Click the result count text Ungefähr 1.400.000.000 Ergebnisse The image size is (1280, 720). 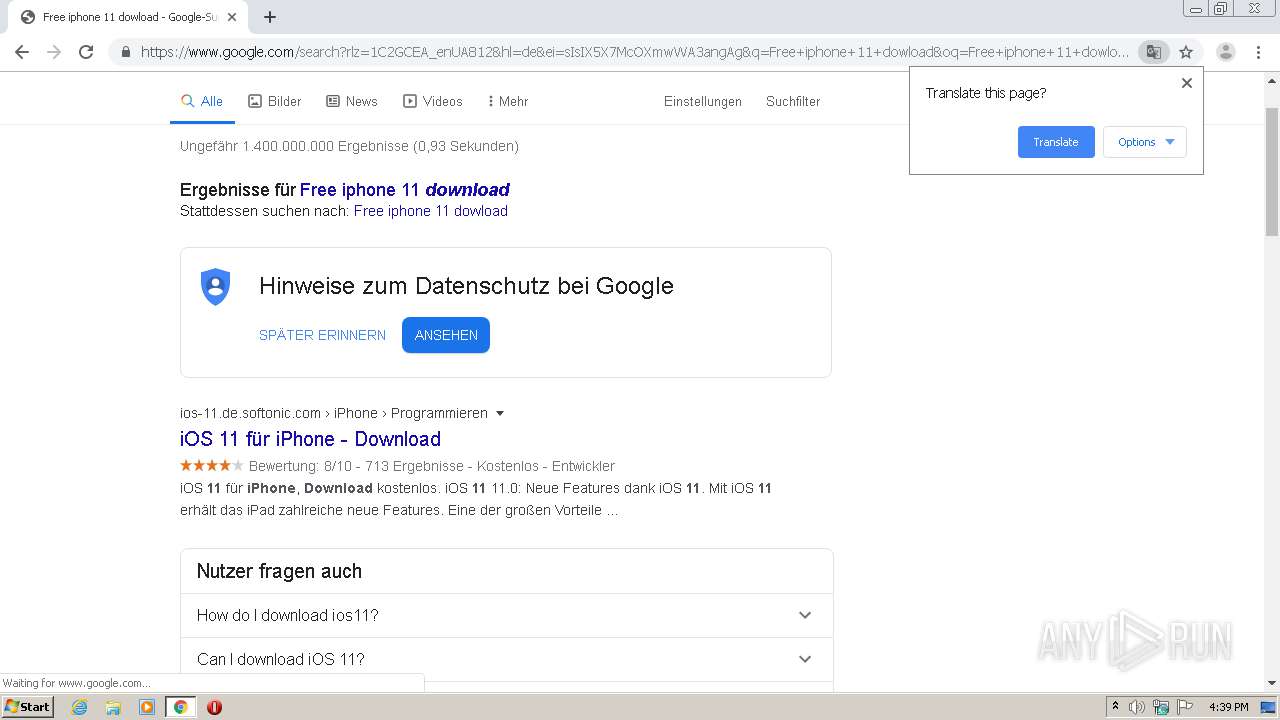point(349,146)
